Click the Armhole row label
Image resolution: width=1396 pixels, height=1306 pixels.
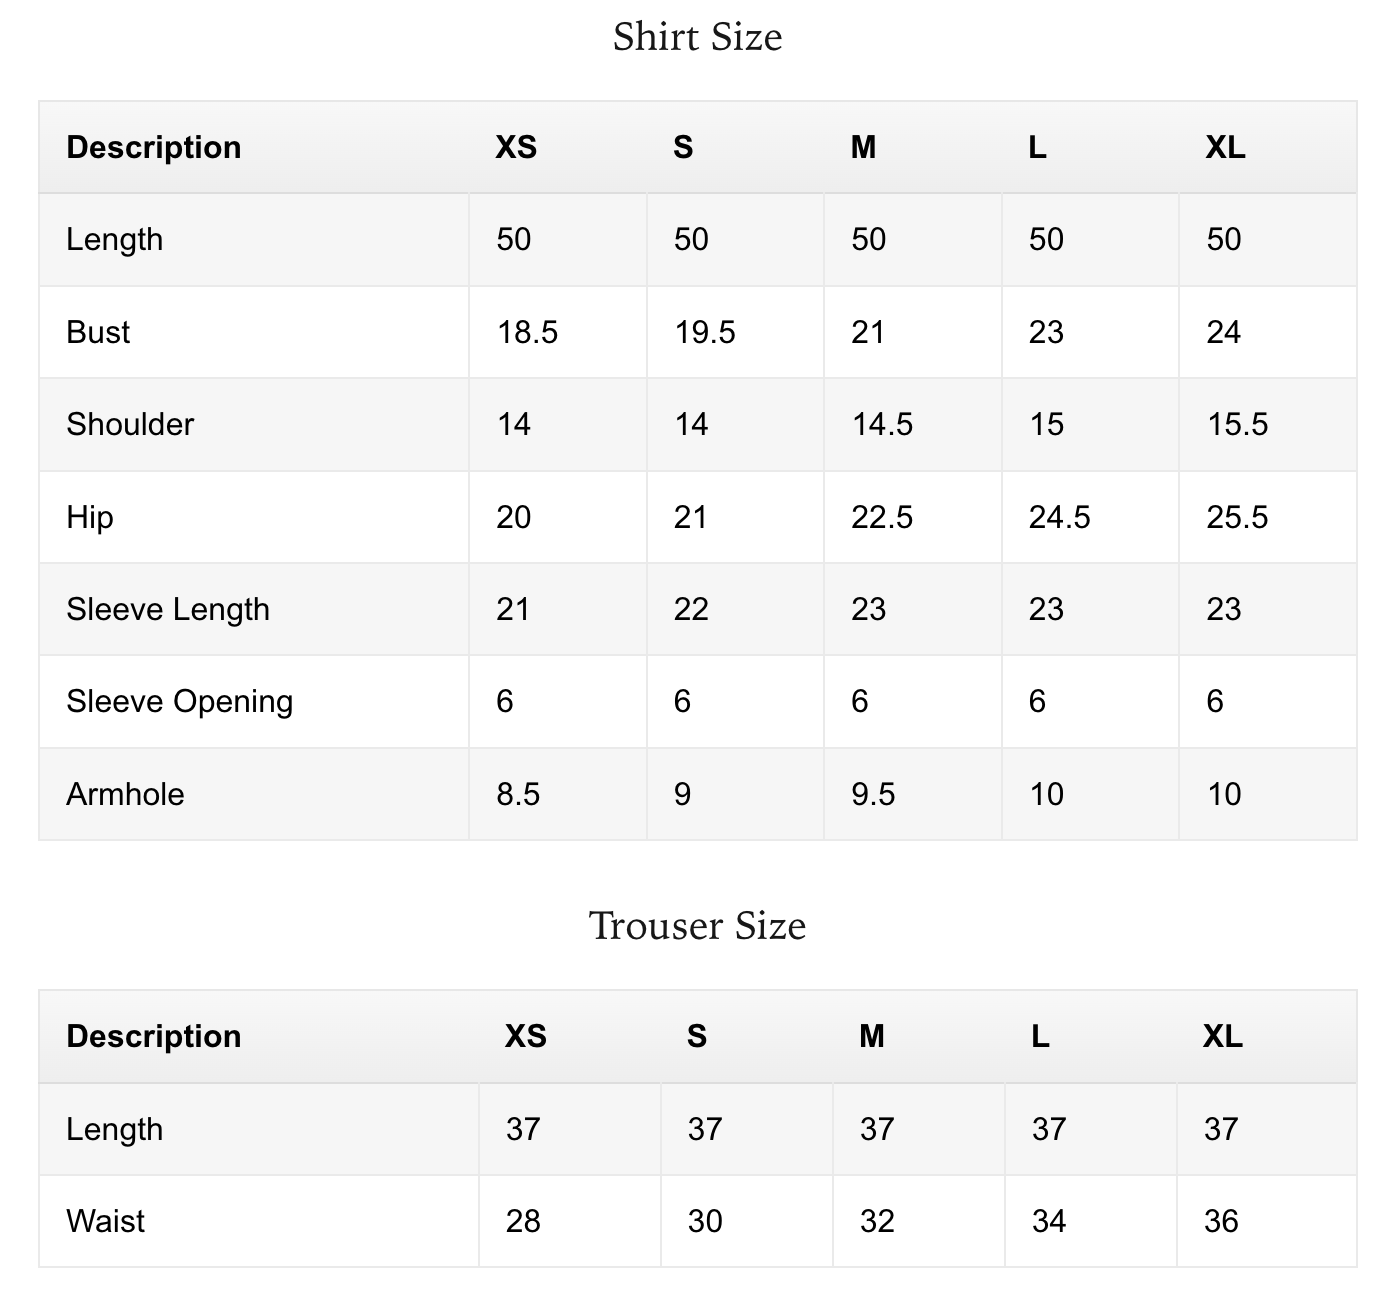(125, 794)
